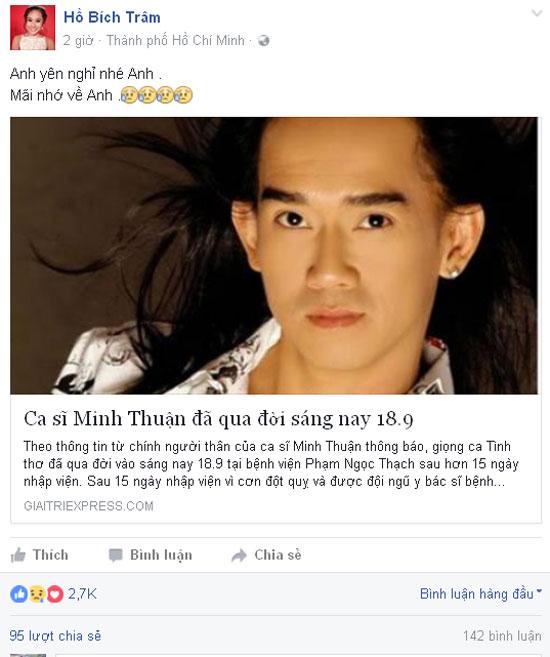Open the Hồ Bích Trâm profile name link
This screenshot has width=550, height=657.
[112, 17]
